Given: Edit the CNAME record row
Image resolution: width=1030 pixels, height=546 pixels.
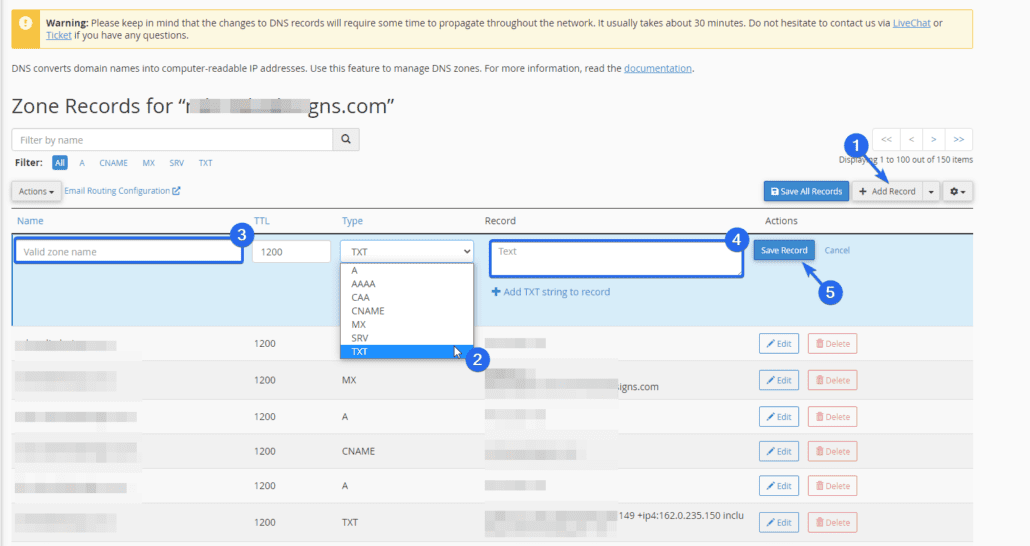Looking at the screenshot, I should [x=779, y=451].
